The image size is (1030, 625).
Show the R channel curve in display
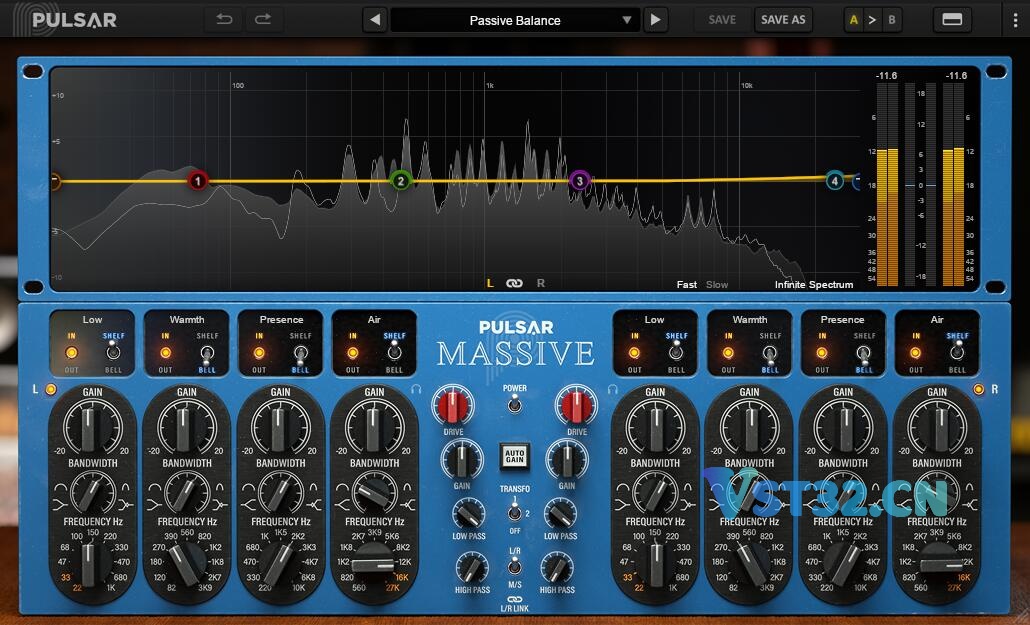pos(541,283)
